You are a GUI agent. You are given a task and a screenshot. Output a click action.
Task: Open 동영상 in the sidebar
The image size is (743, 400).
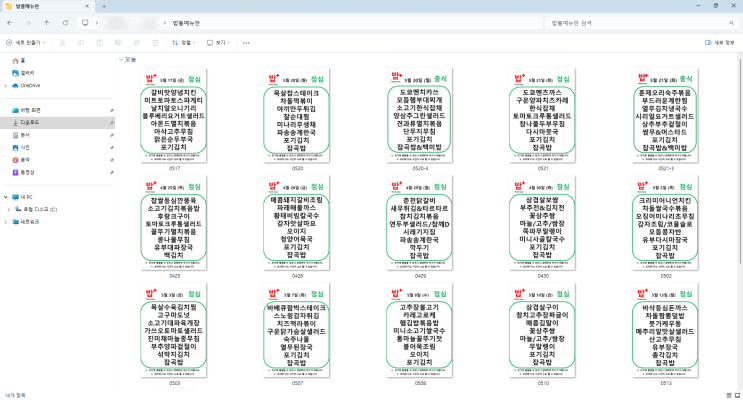(x=23, y=173)
